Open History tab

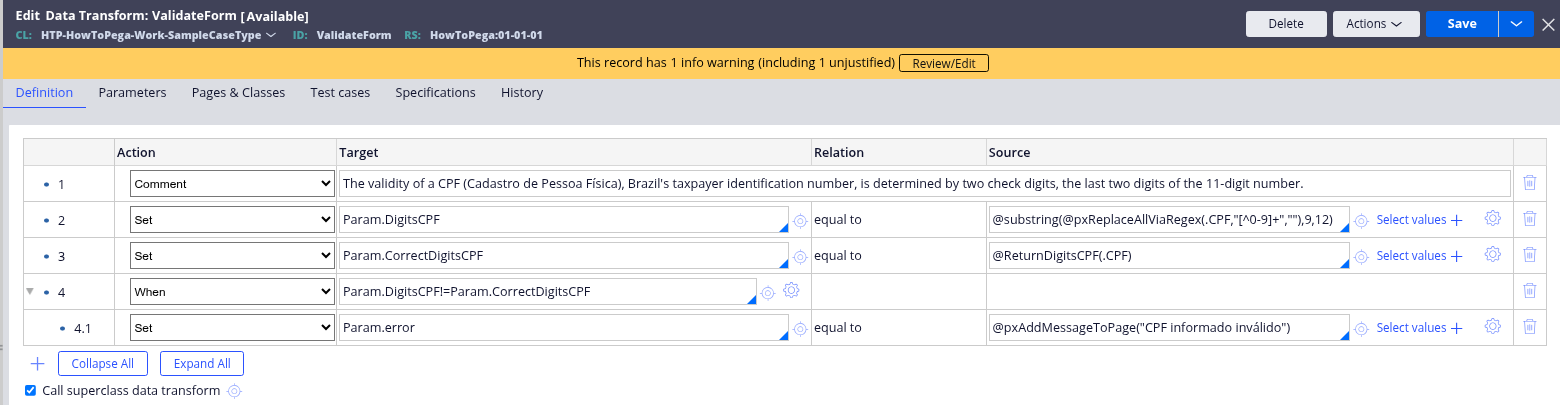[x=522, y=92]
